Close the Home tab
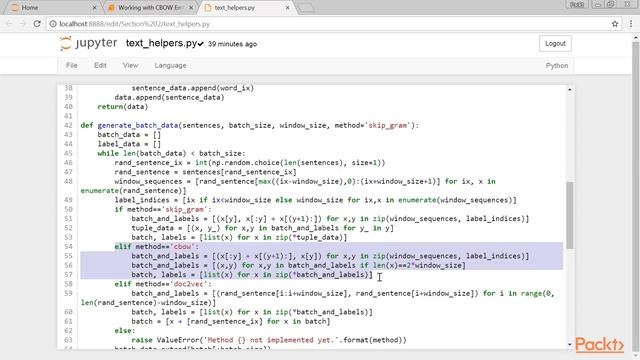The width and height of the screenshot is (640, 360). [x=94, y=7]
